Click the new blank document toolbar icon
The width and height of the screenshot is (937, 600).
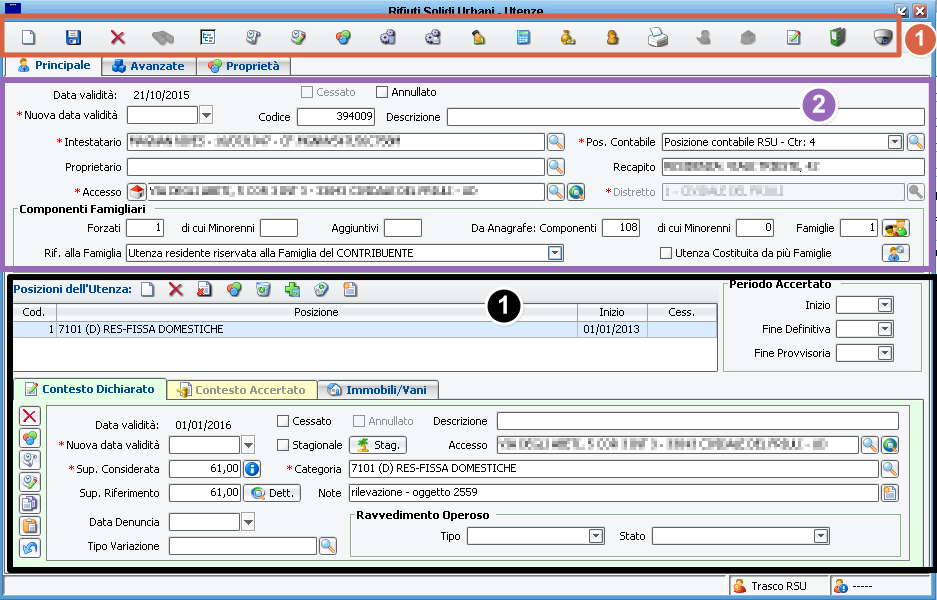[x=28, y=38]
